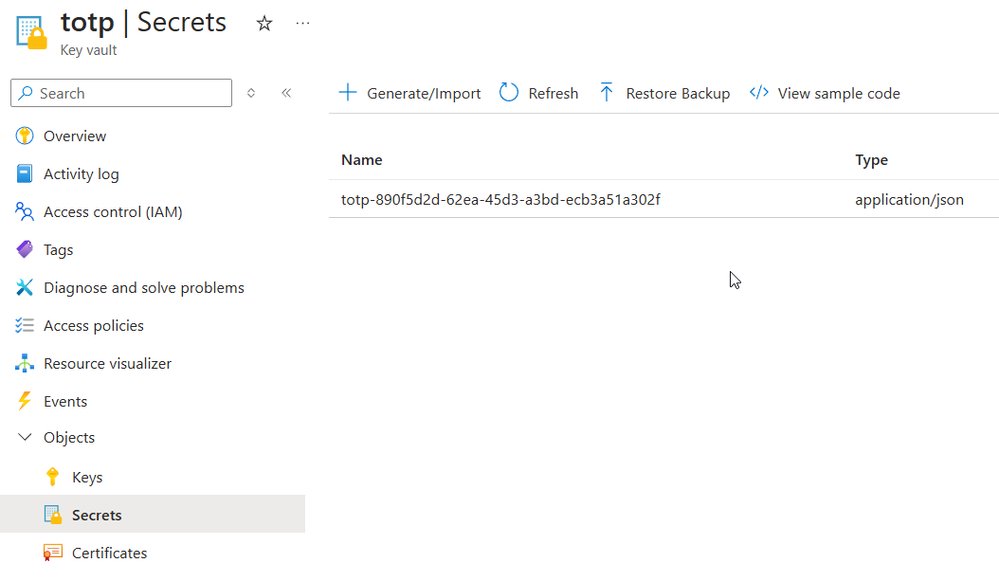
Task: Open View sample code
Action: click(x=824, y=92)
